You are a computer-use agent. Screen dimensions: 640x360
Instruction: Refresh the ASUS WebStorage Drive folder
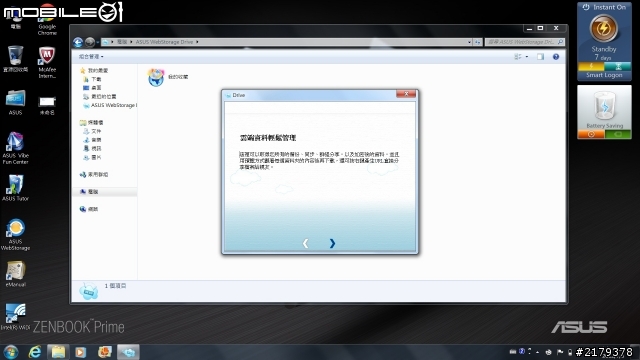click(x=477, y=42)
